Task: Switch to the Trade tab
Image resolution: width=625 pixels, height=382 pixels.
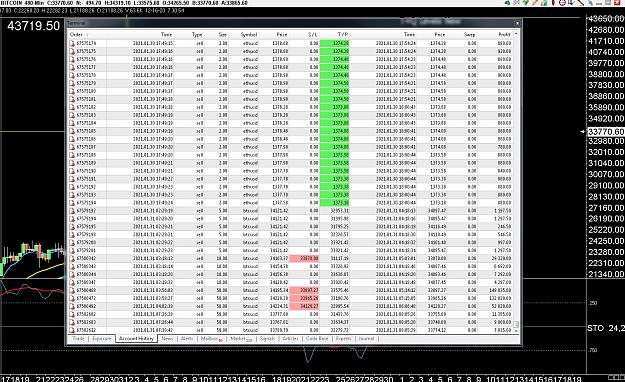Action: [79, 339]
